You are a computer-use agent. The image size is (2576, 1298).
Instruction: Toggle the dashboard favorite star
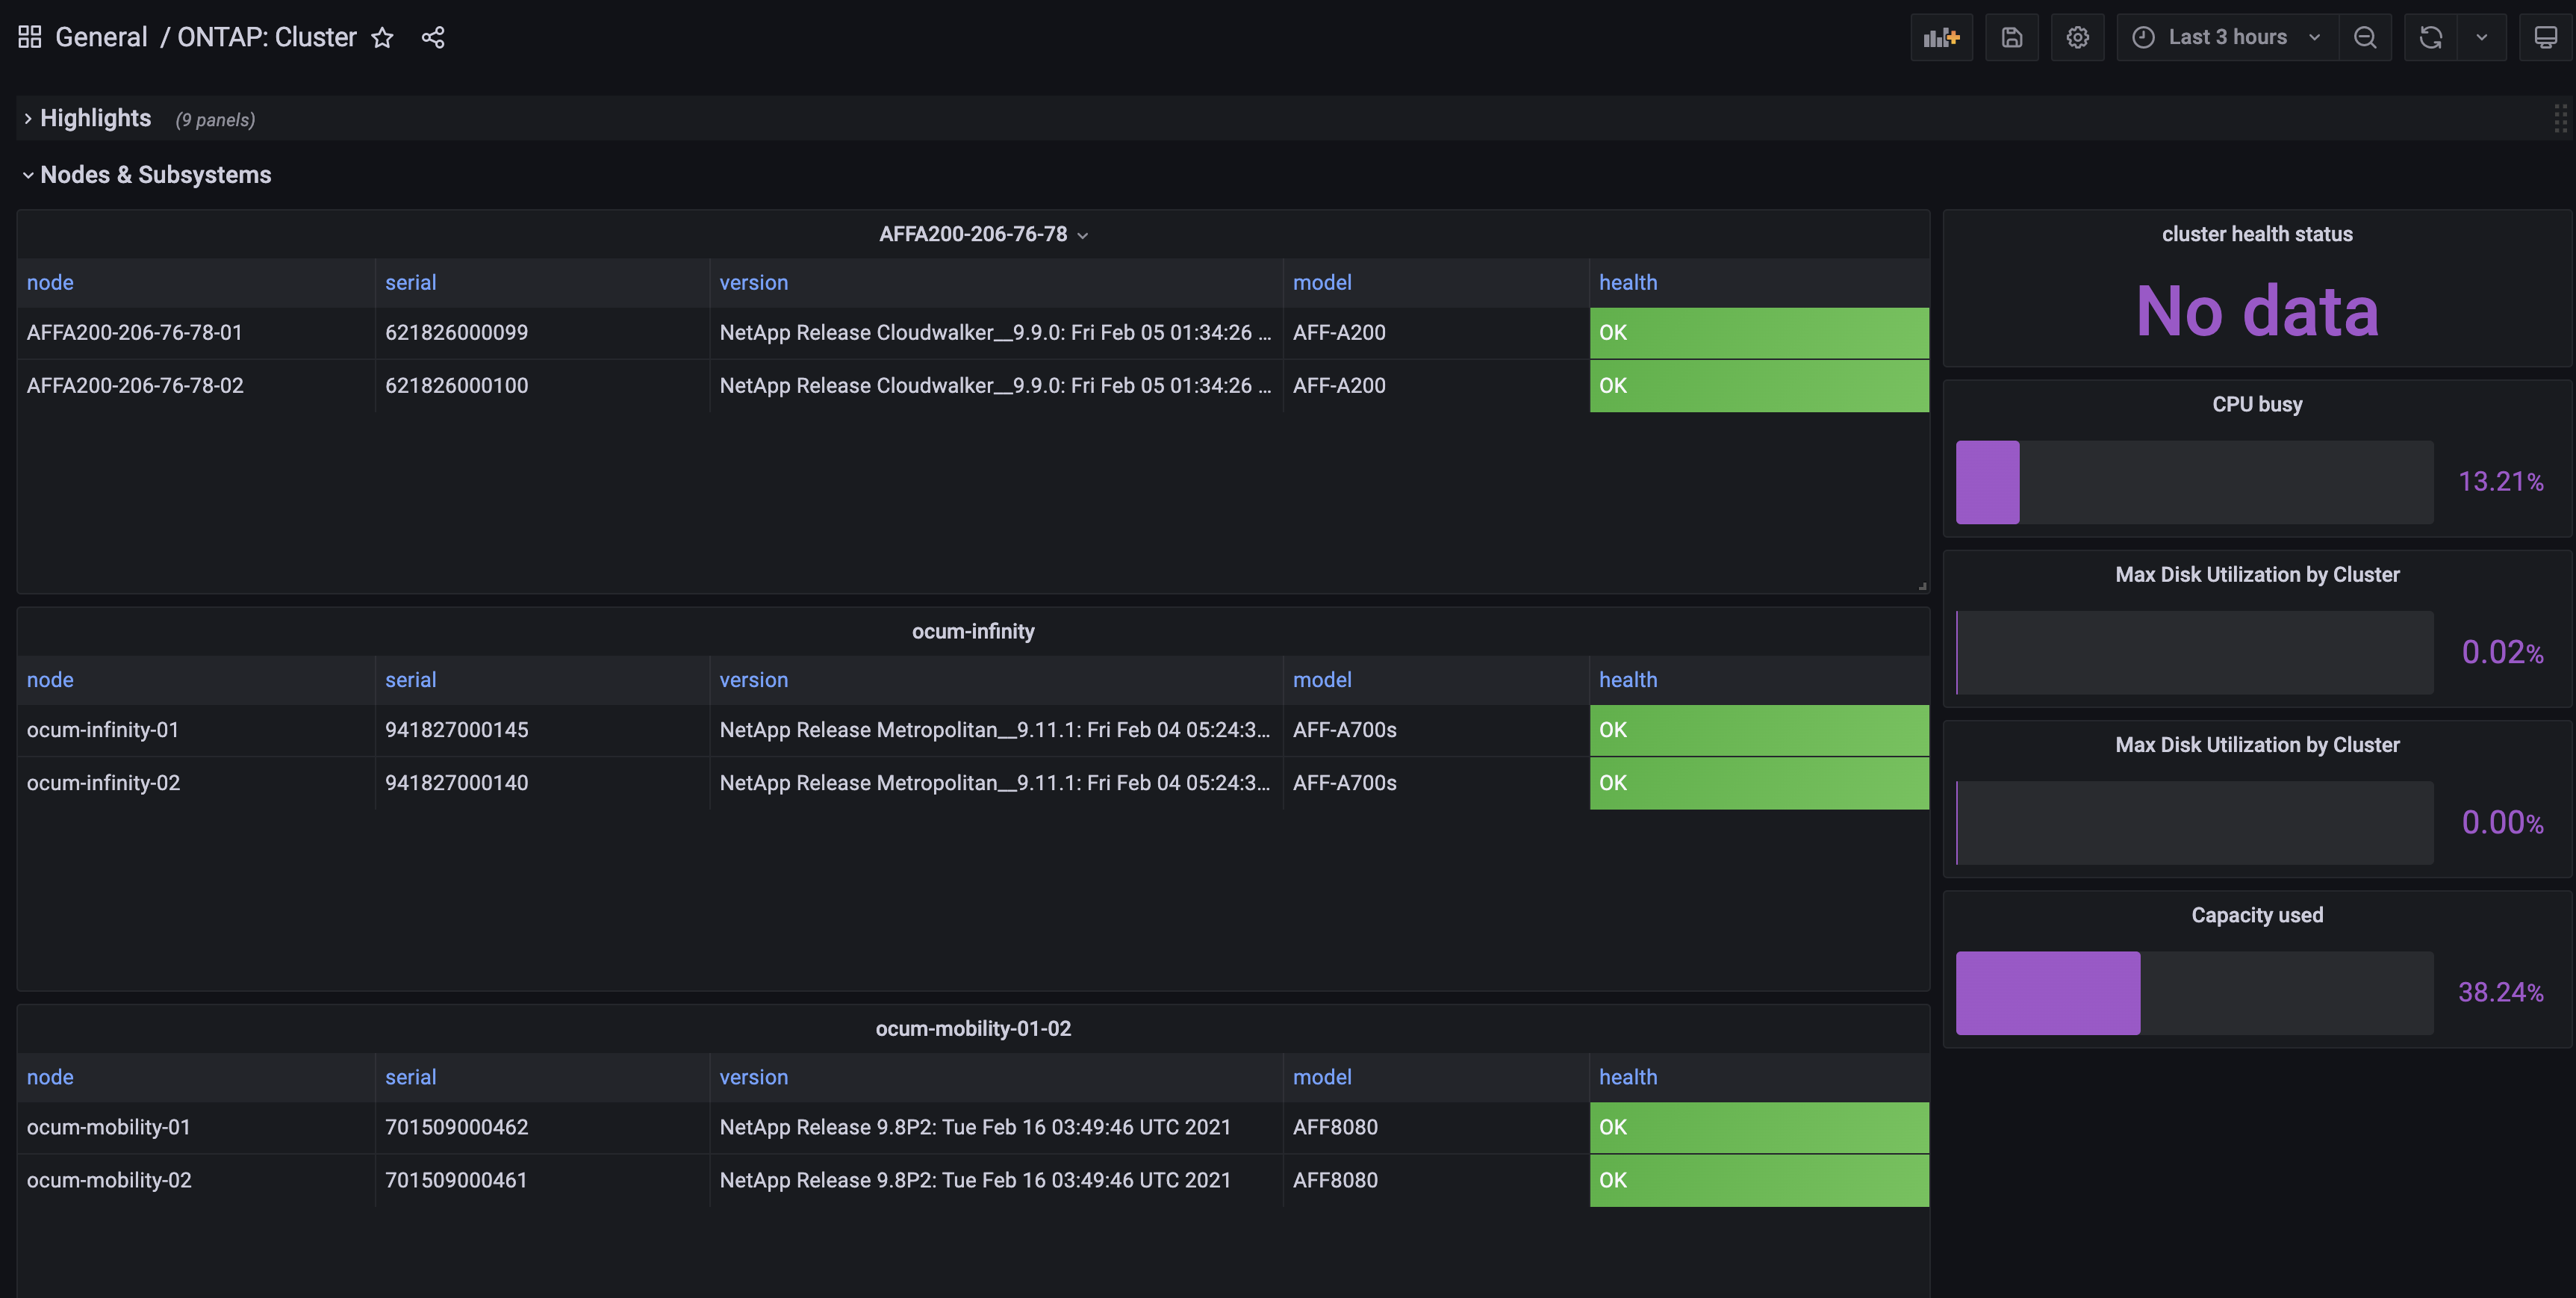[383, 37]
